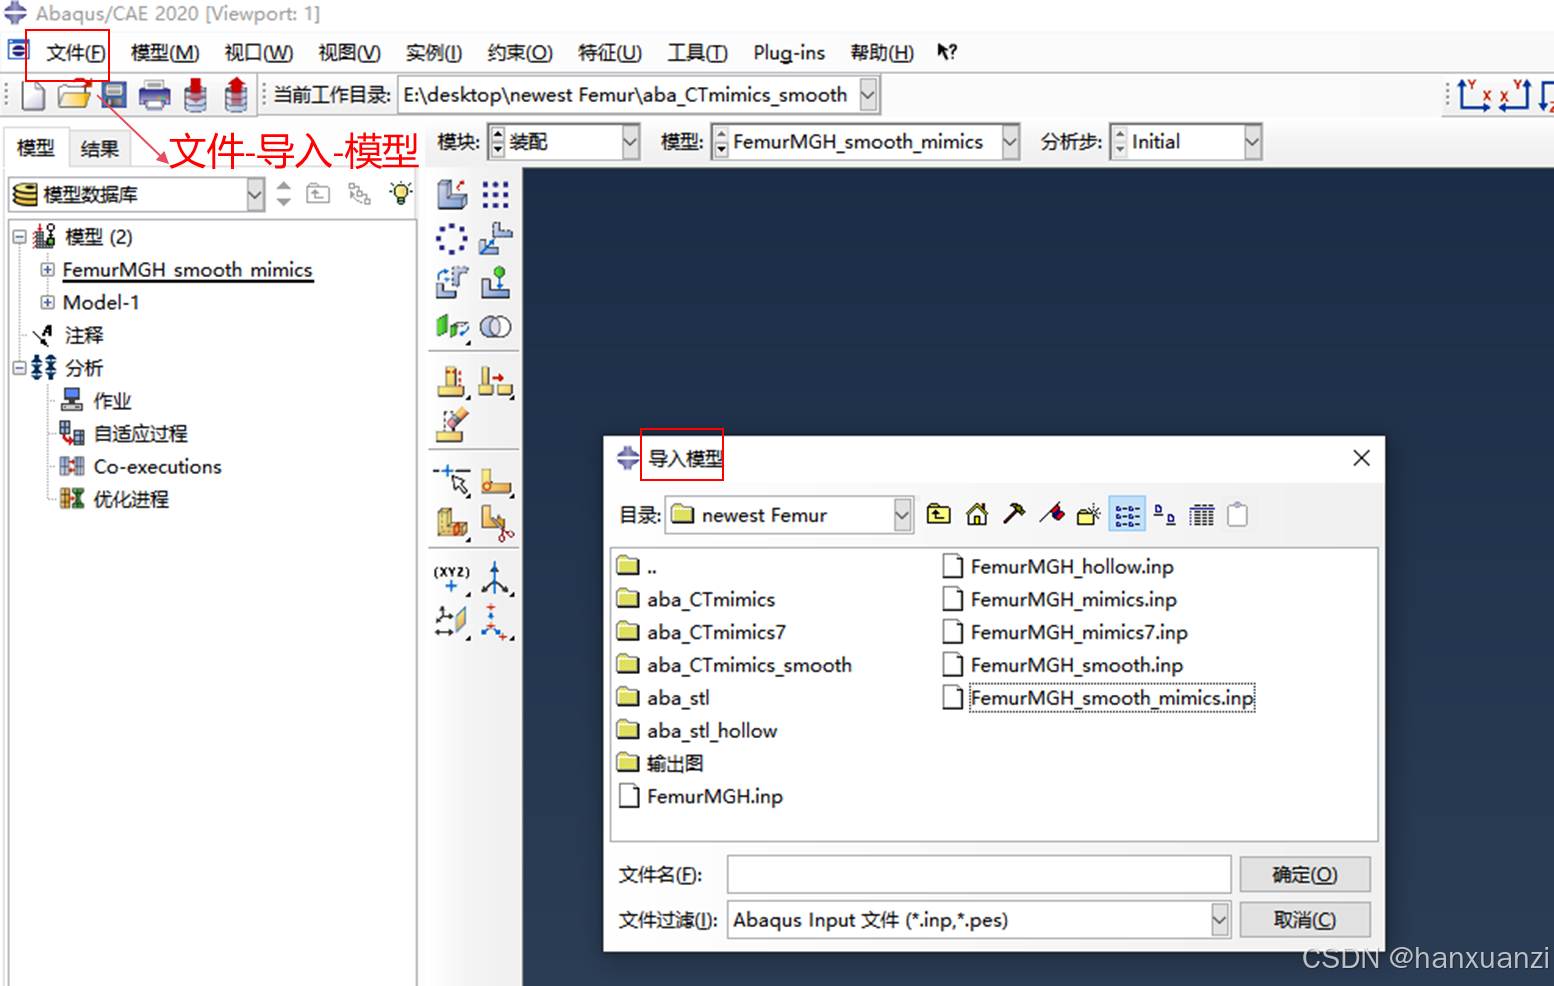The height and width of the screenshot is (986, 1554).
Task: Open the 模型 model name dropdown
Action: [1010, 142]
